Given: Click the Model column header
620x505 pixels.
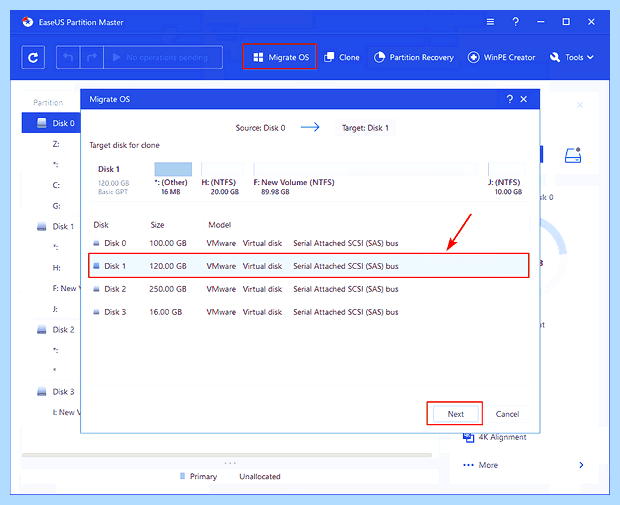Looking at the screenshot, I should click(219, 225).
